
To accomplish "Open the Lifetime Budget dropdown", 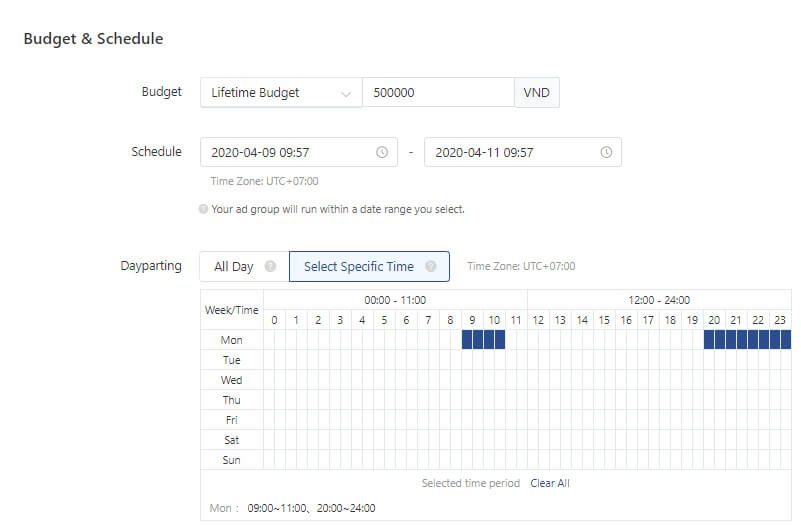I will pyautogui.click(x=280, y=93).
